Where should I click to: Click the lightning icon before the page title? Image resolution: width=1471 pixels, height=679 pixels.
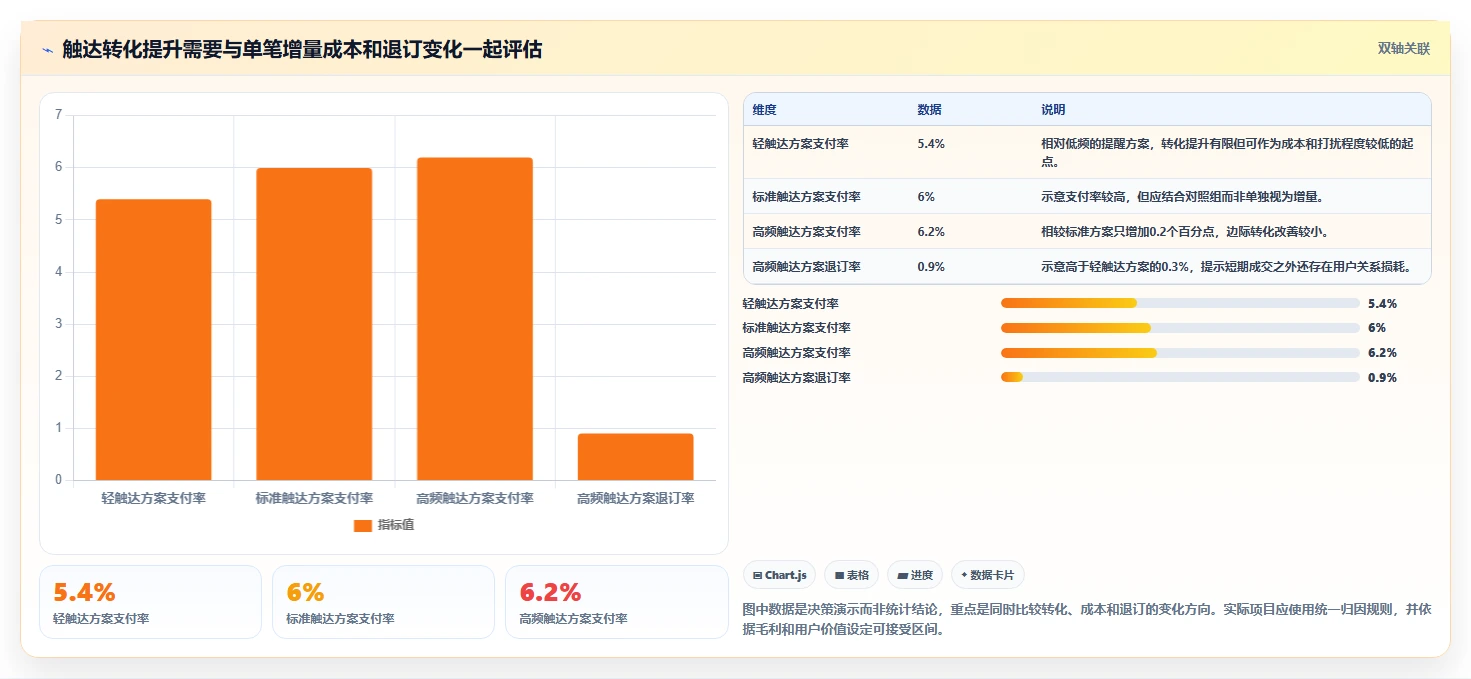(x=47, y=50)
